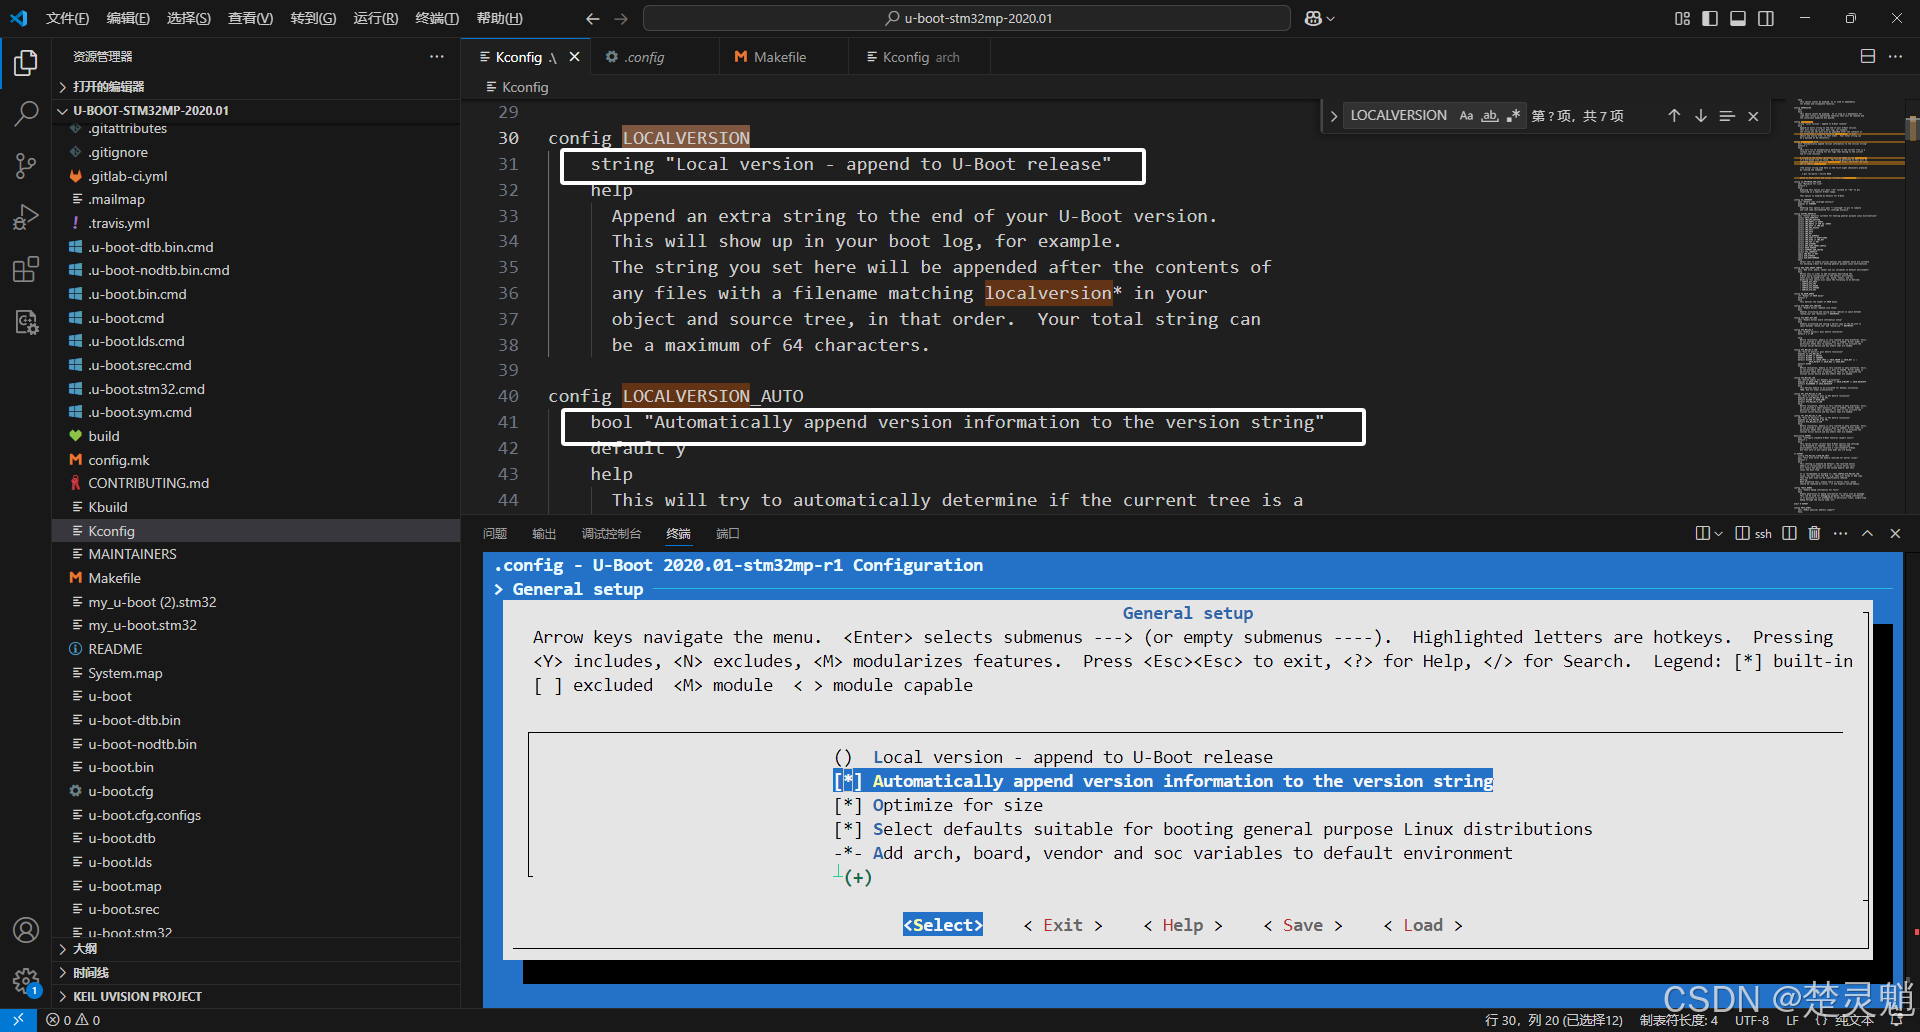Split the terminal pane
The width and height of the screenshot is (1920, 1032).
tap(1789, 533)
